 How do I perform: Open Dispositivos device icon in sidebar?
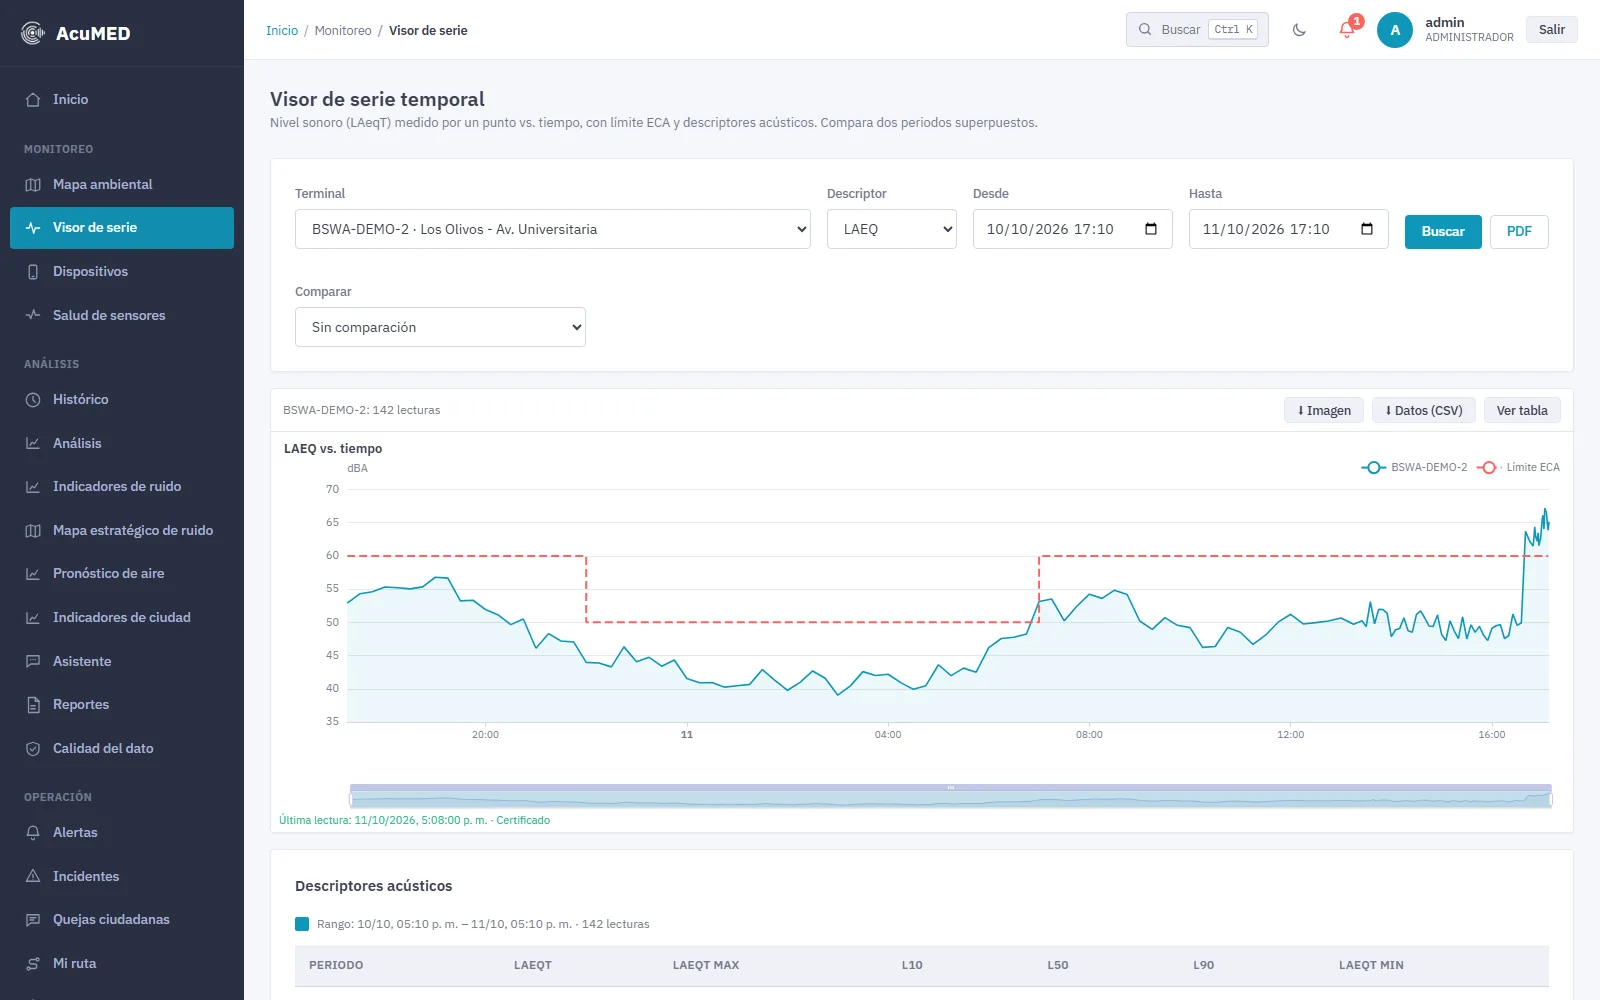pos(33,272)
